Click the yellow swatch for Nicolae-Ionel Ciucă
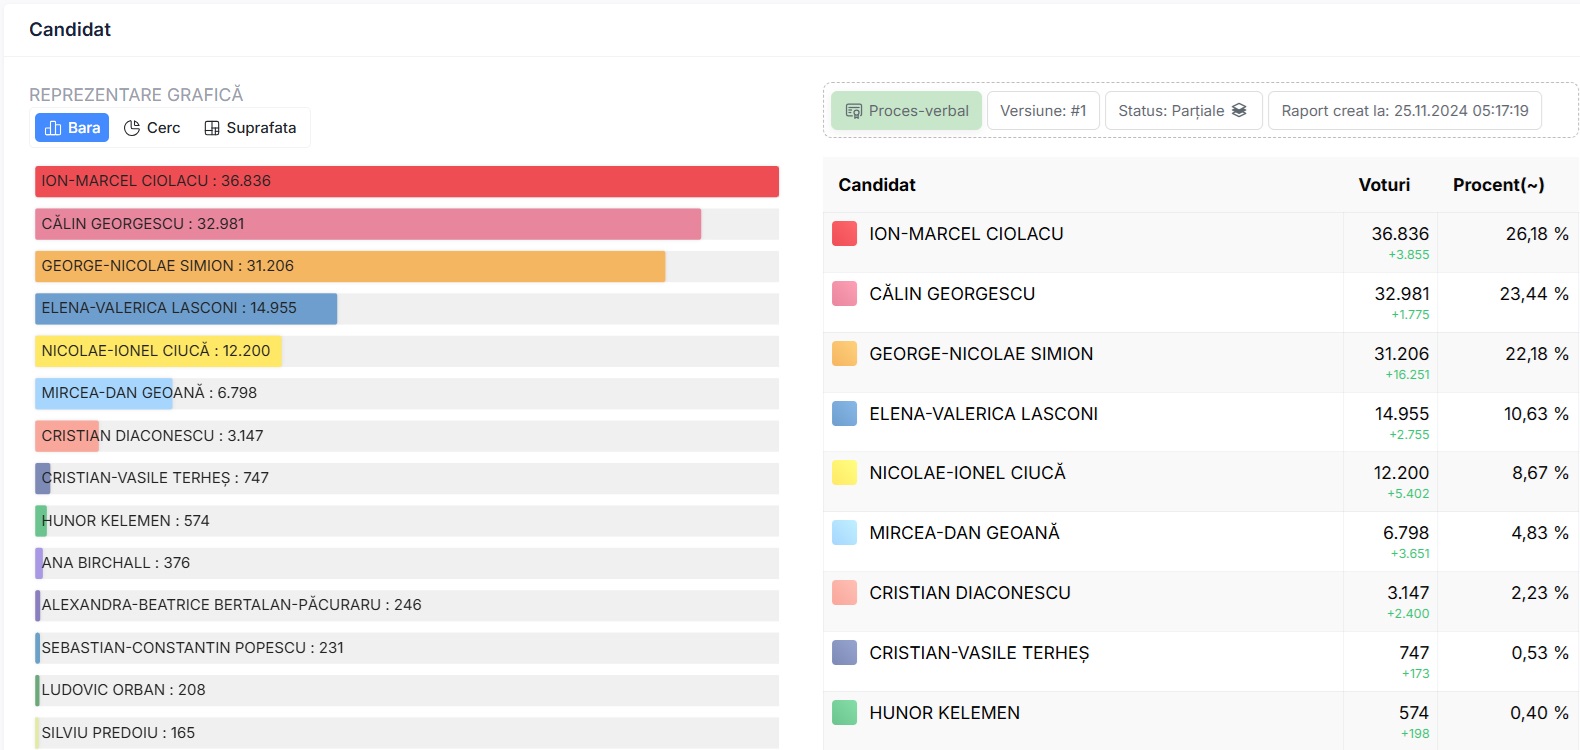The height and width of the screenshot is (750, 1580). click(844, 473)
